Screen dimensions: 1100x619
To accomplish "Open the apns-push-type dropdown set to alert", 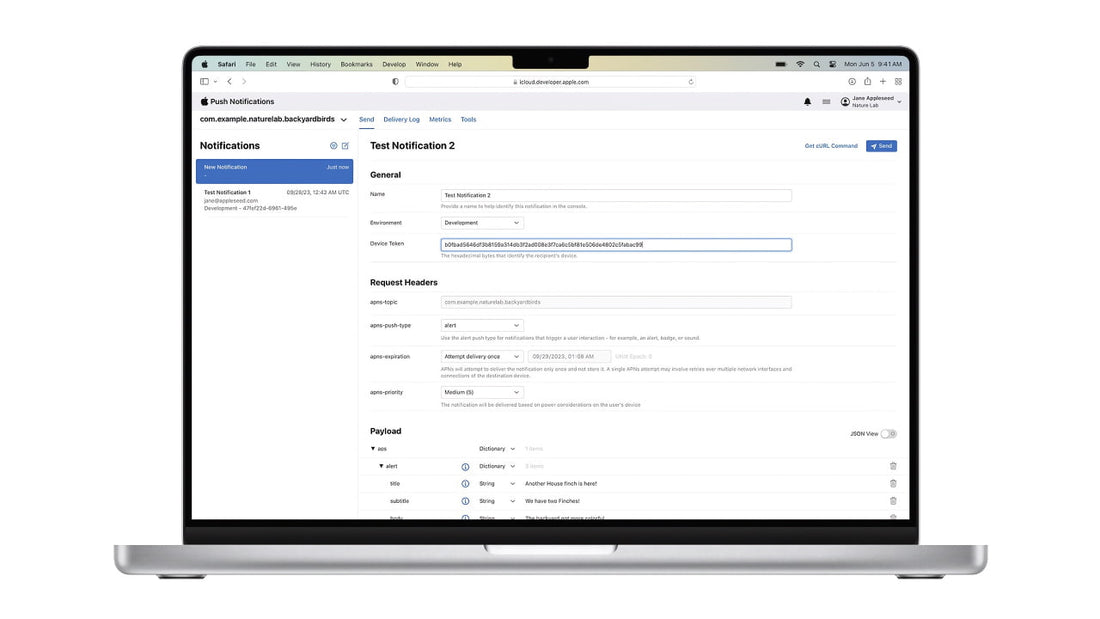I will (481, 325).
